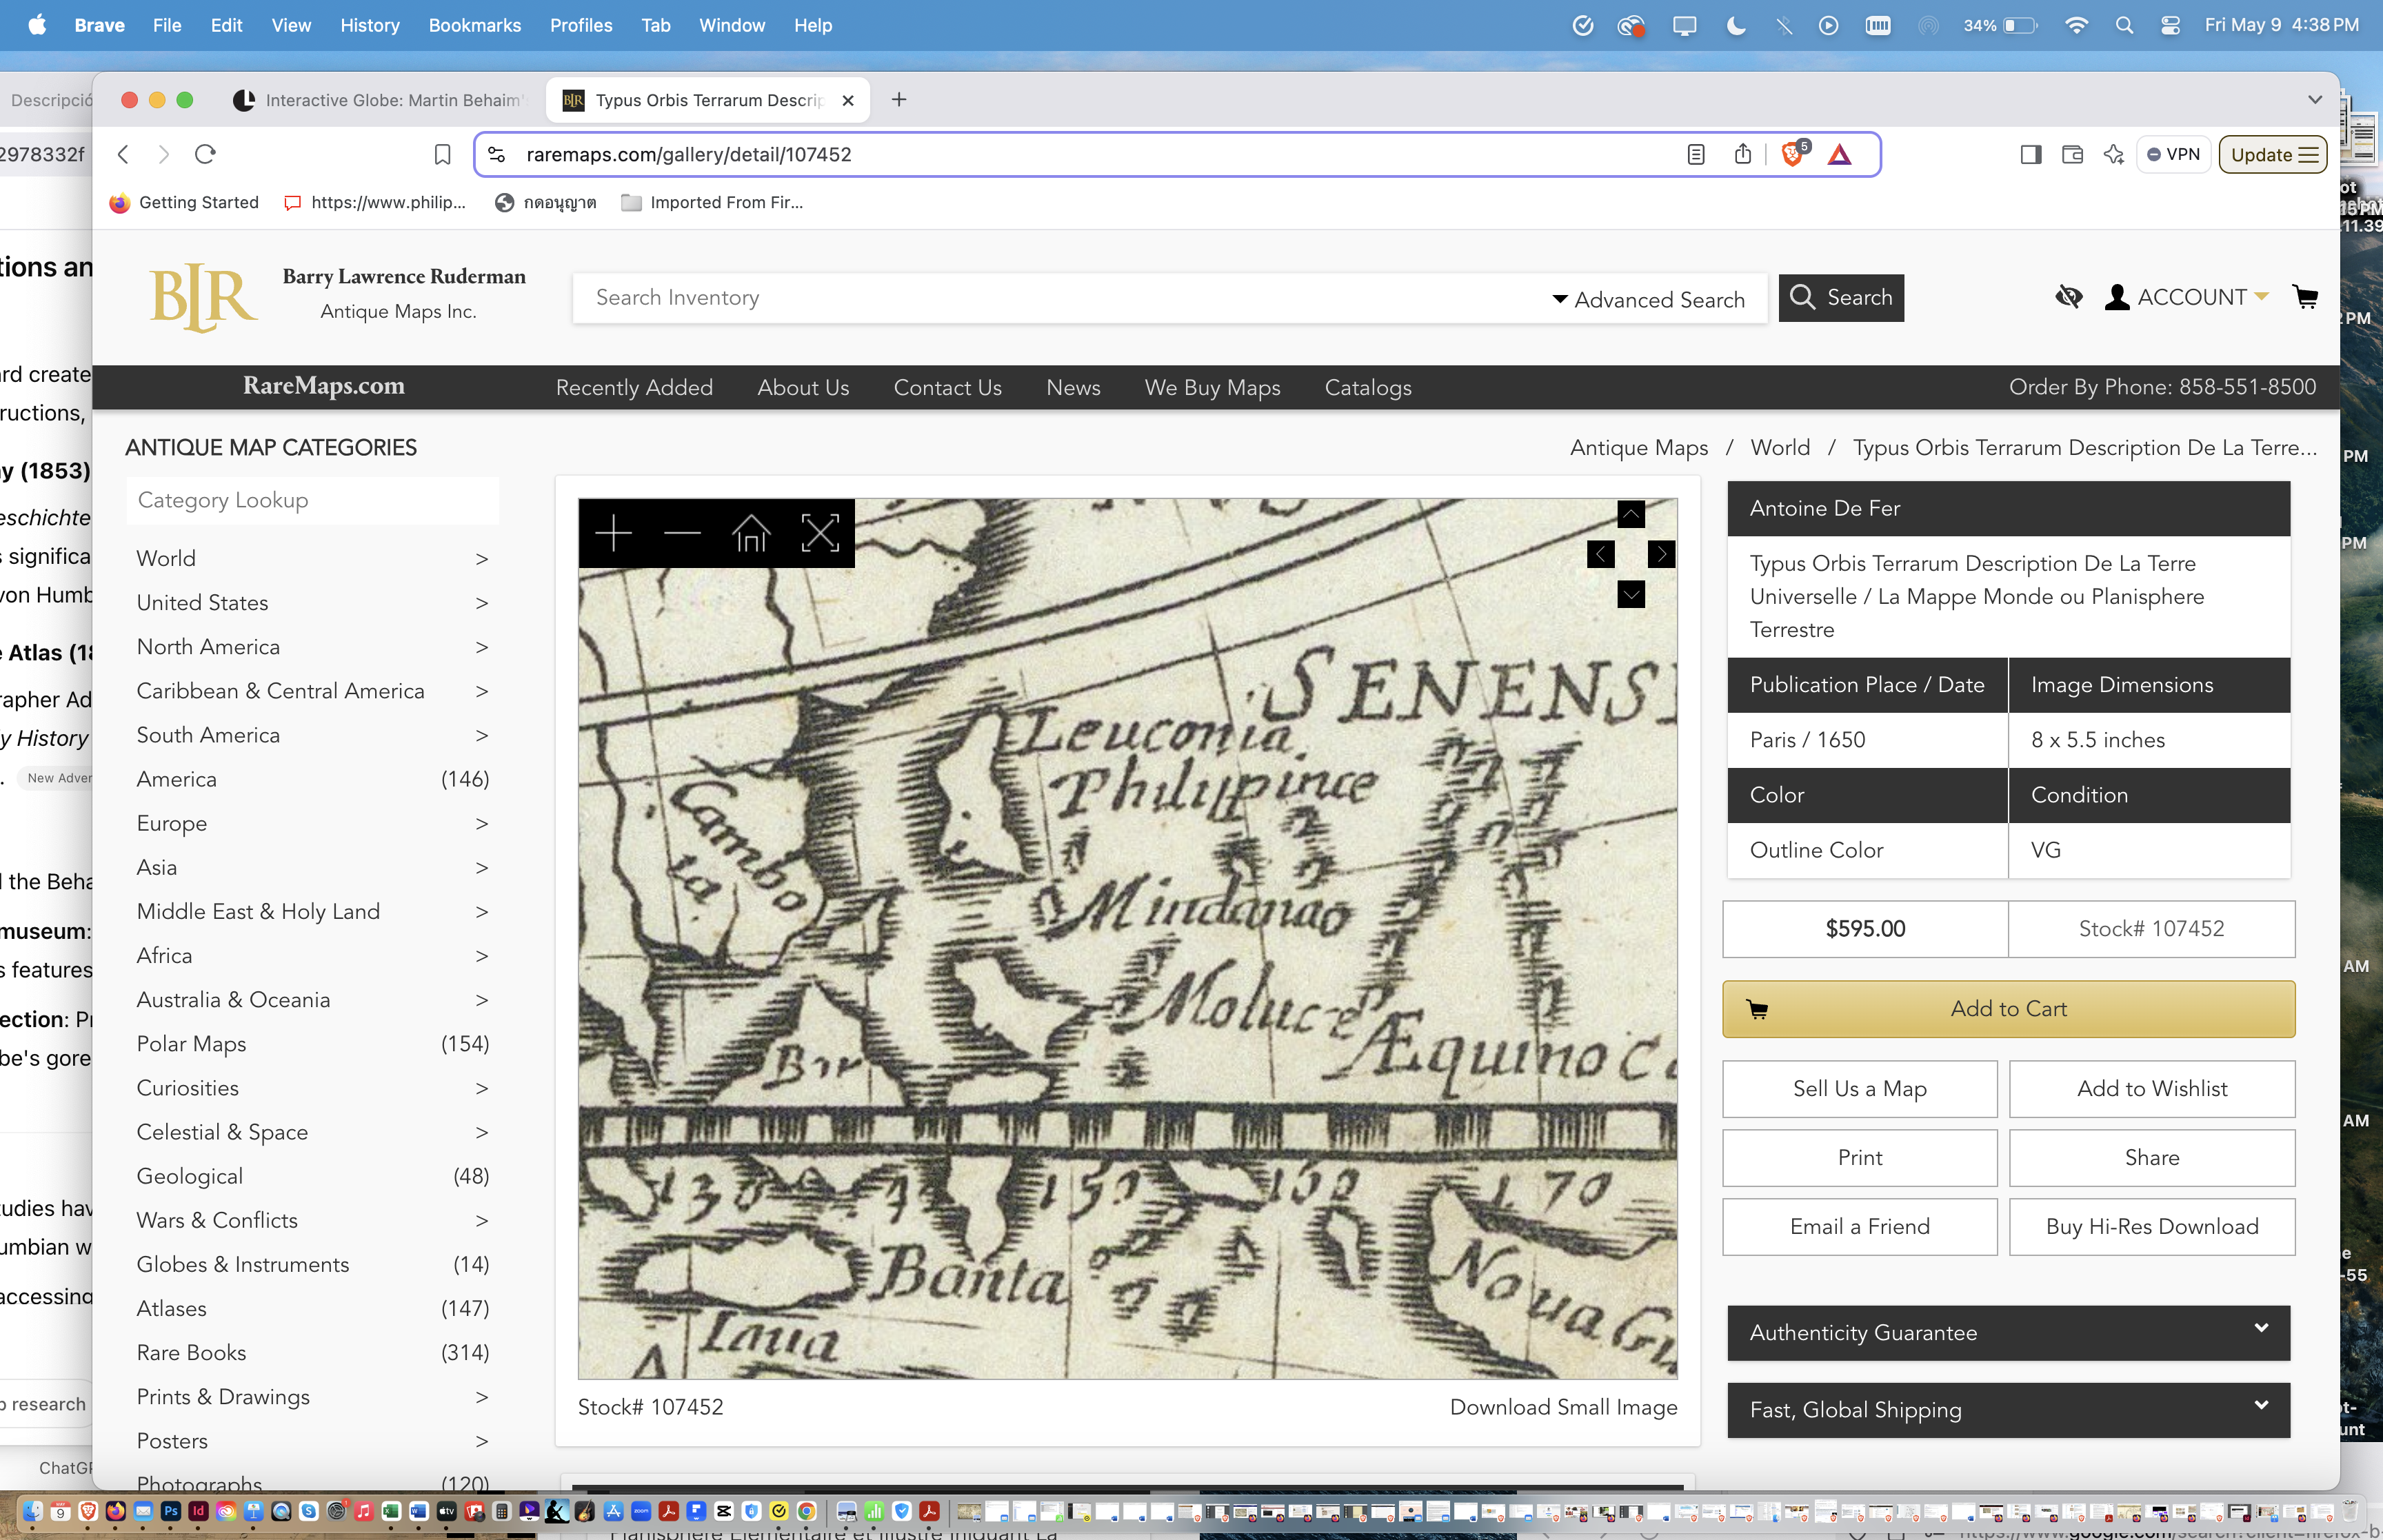Toggle browser sidebar panel
Screen dimensions: 2383x1540
click(x=2031, y=154)
